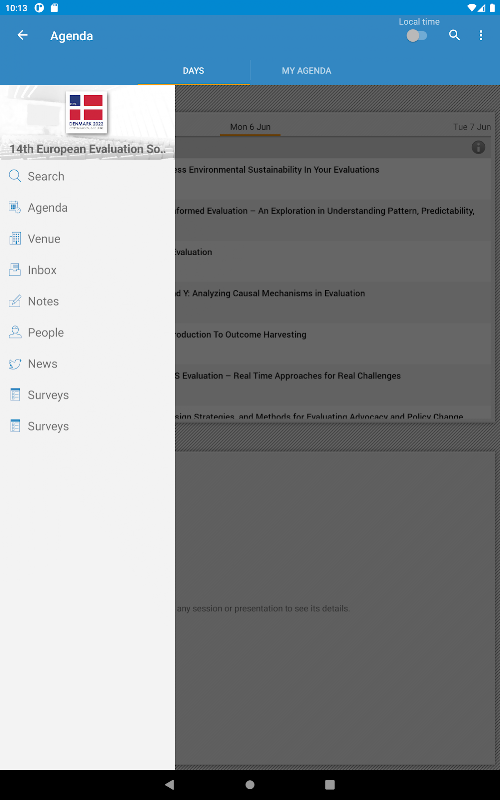The height and width of the screenshot is (800, 500).
Task: Click the Denmark 2022 event logo
Action: (x=86, y=112)
